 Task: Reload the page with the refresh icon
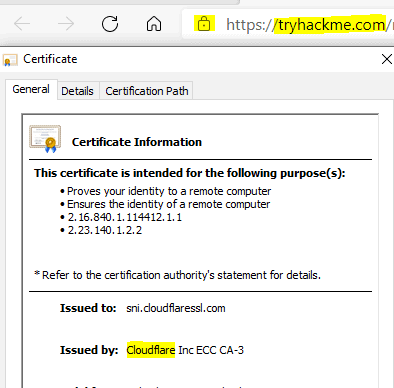(110, 24)
